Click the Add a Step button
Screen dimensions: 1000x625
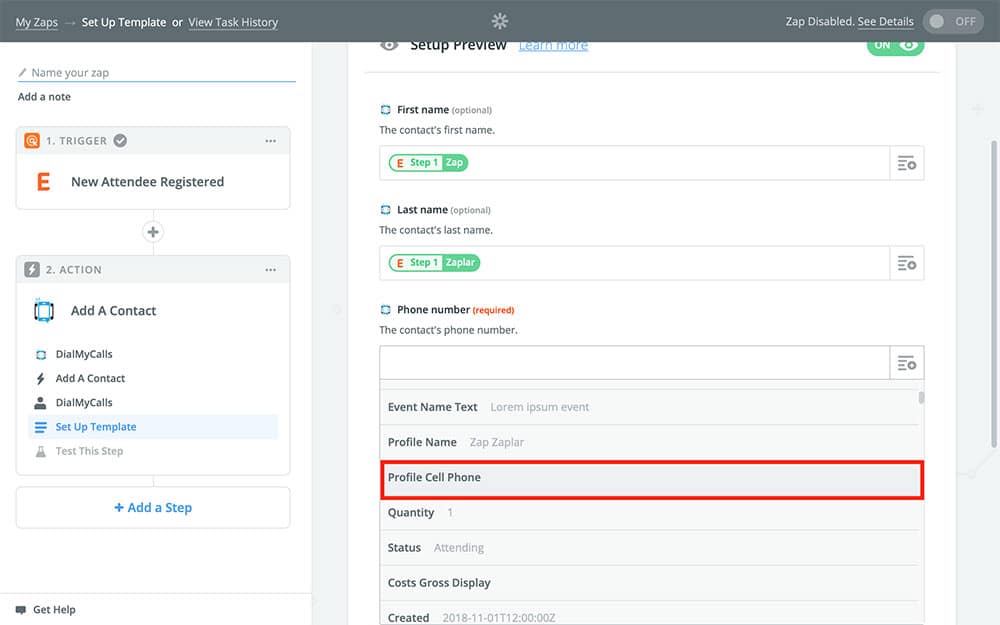(x=153, y=508)
